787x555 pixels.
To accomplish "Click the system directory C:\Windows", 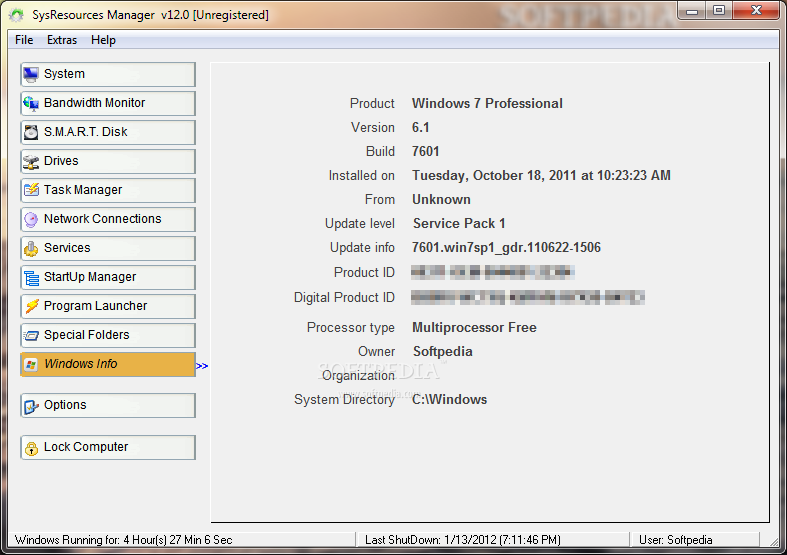I will point(449,399).
